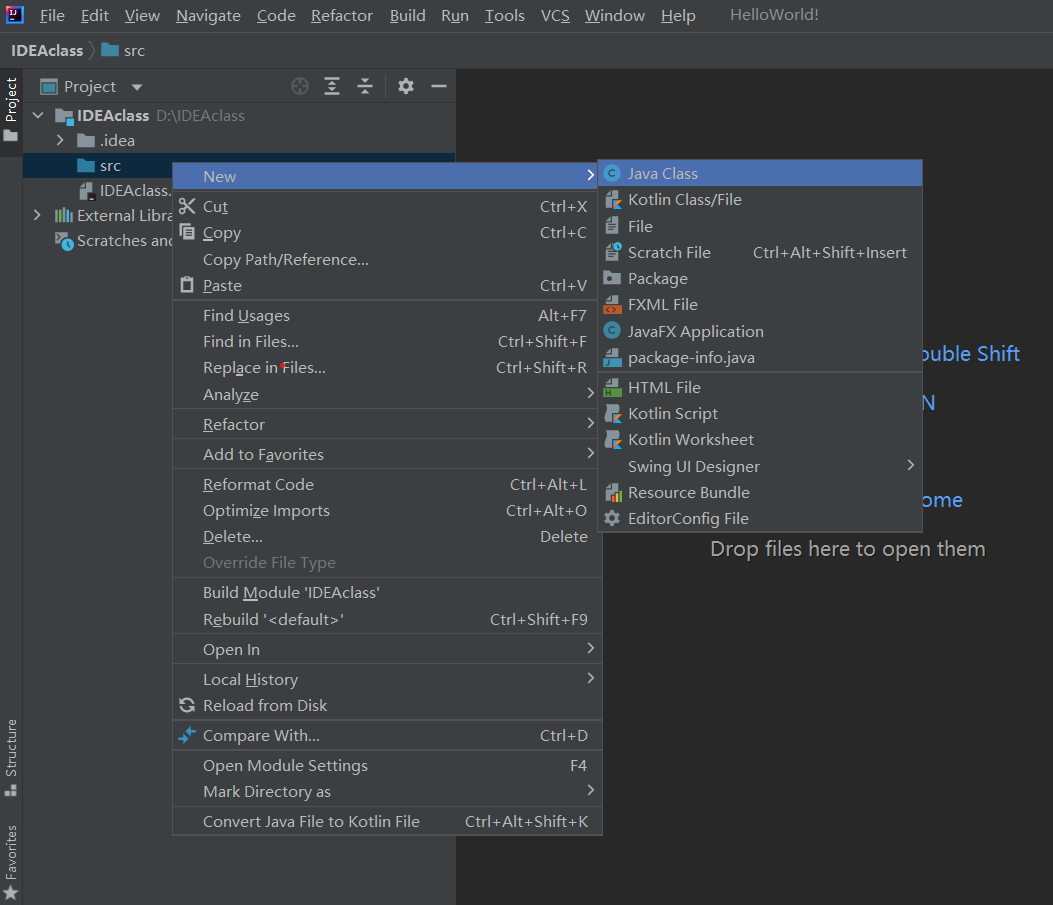Click Reload from Disk in context menu
1053x905 pixels.
(264, 706)
